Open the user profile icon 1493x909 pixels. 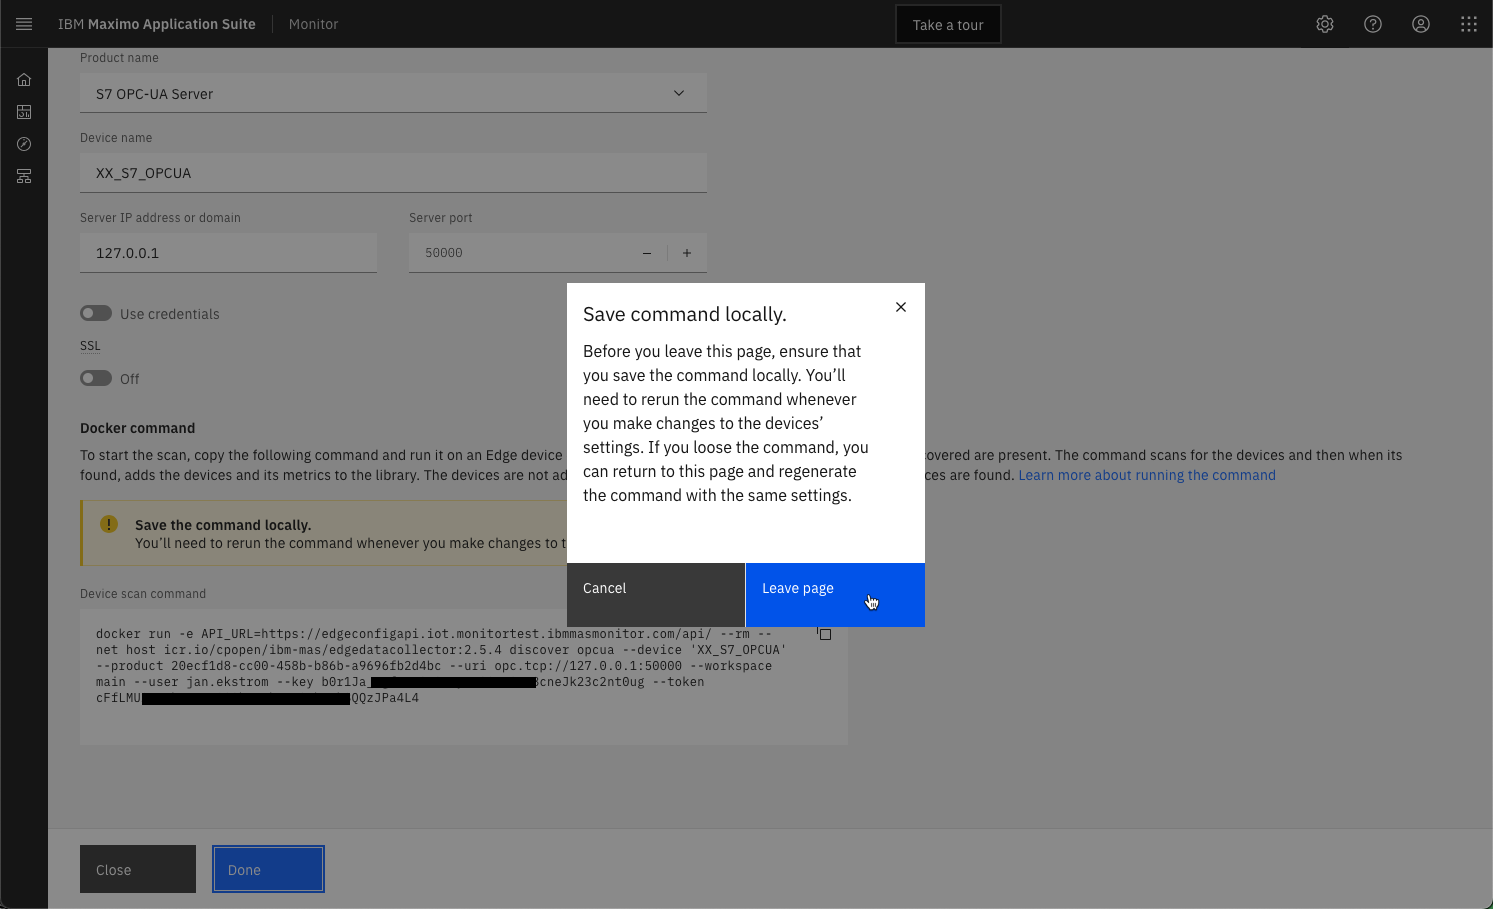click(1421, 24)
